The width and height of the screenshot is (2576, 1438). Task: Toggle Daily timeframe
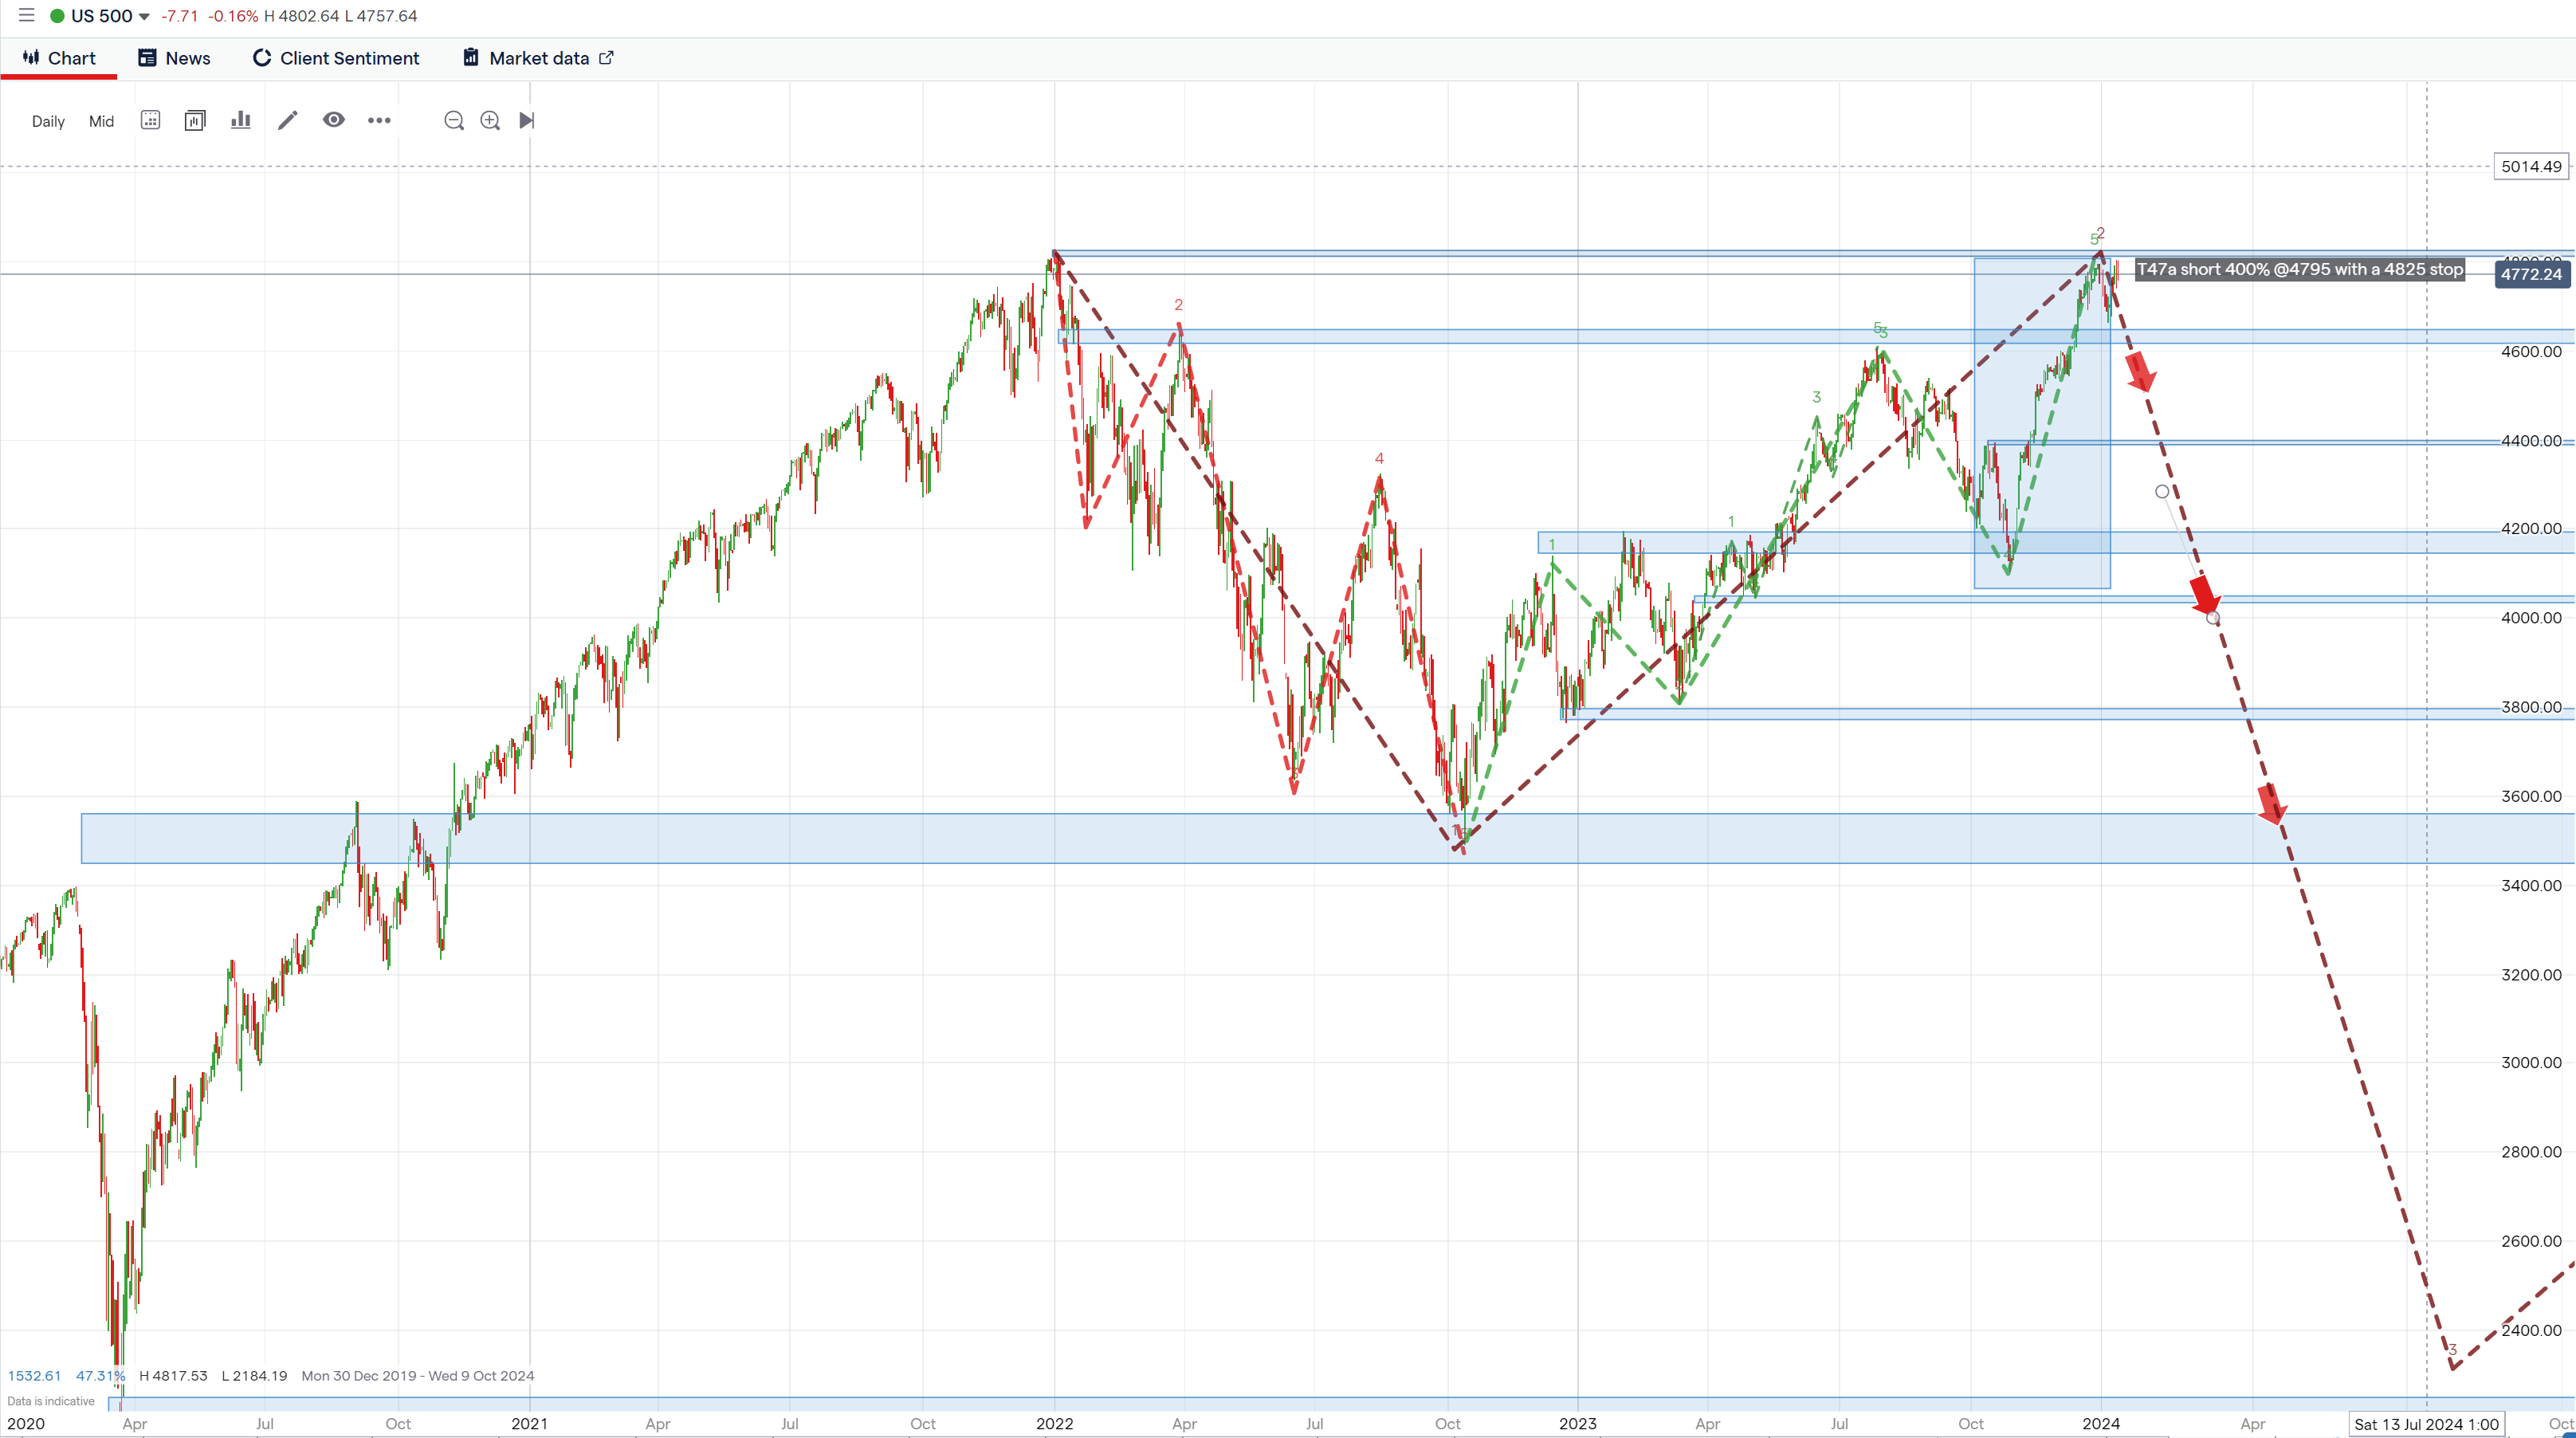pyautogui.click(x=48, y=121)
